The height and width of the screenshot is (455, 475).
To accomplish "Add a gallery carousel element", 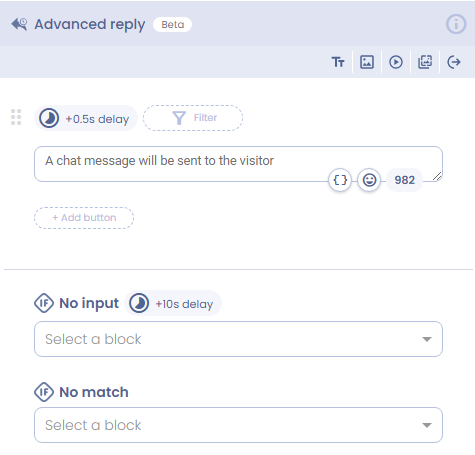I will [x=425, y=62].
